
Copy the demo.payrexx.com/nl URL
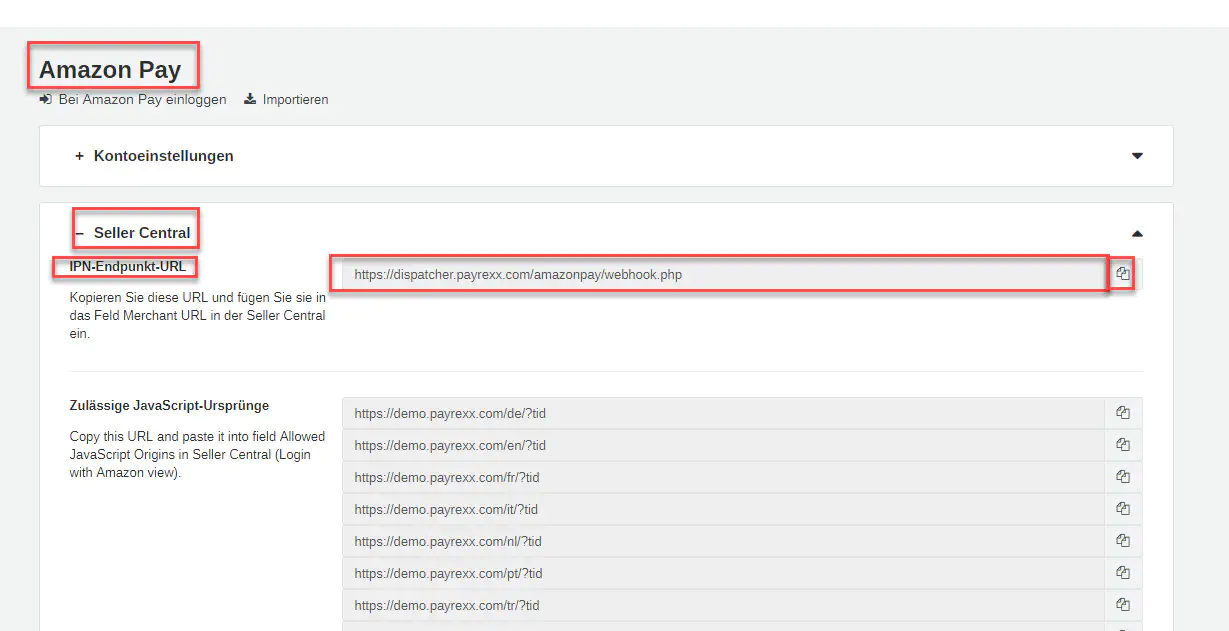pos(1123,541)
